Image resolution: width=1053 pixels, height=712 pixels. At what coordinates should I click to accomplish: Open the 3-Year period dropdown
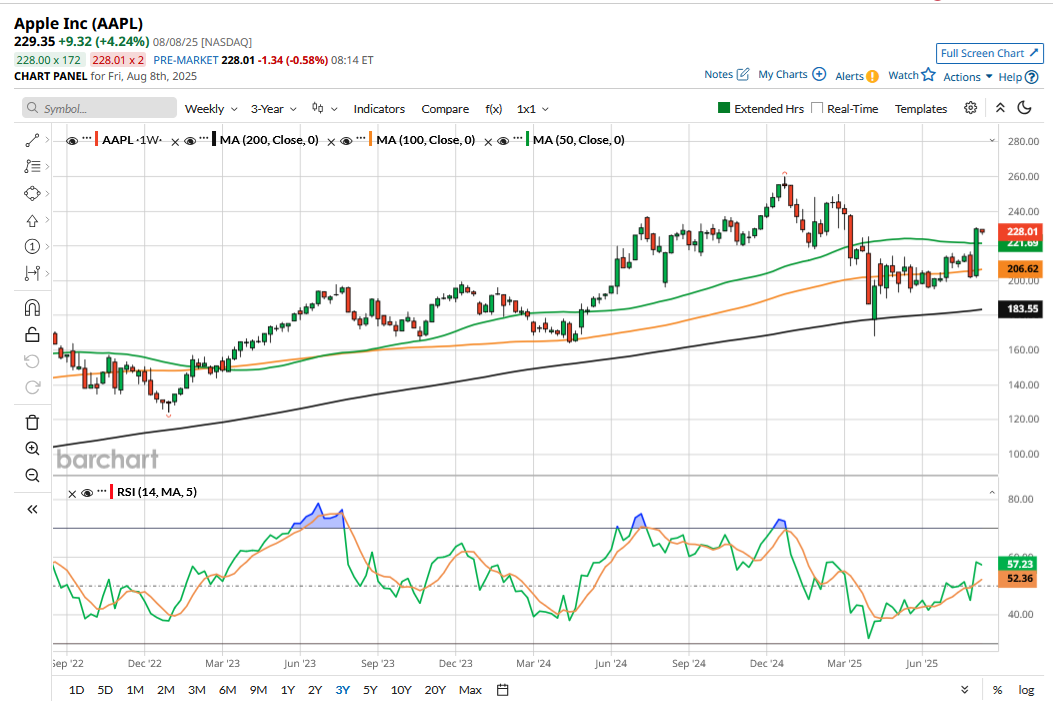coord(273,109)
